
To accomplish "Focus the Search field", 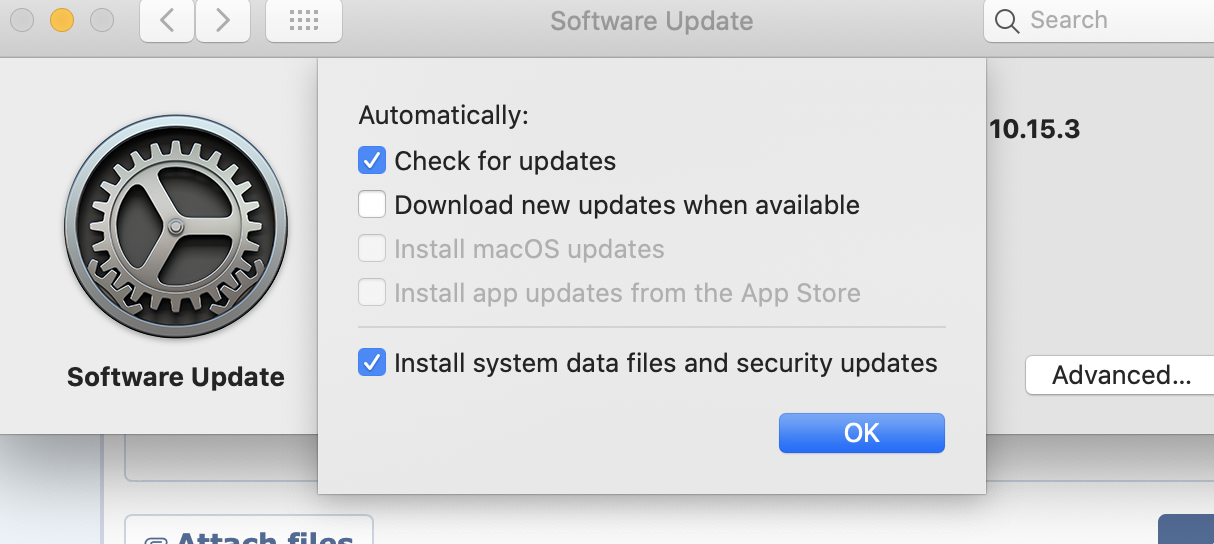I will coord(1099,21).
